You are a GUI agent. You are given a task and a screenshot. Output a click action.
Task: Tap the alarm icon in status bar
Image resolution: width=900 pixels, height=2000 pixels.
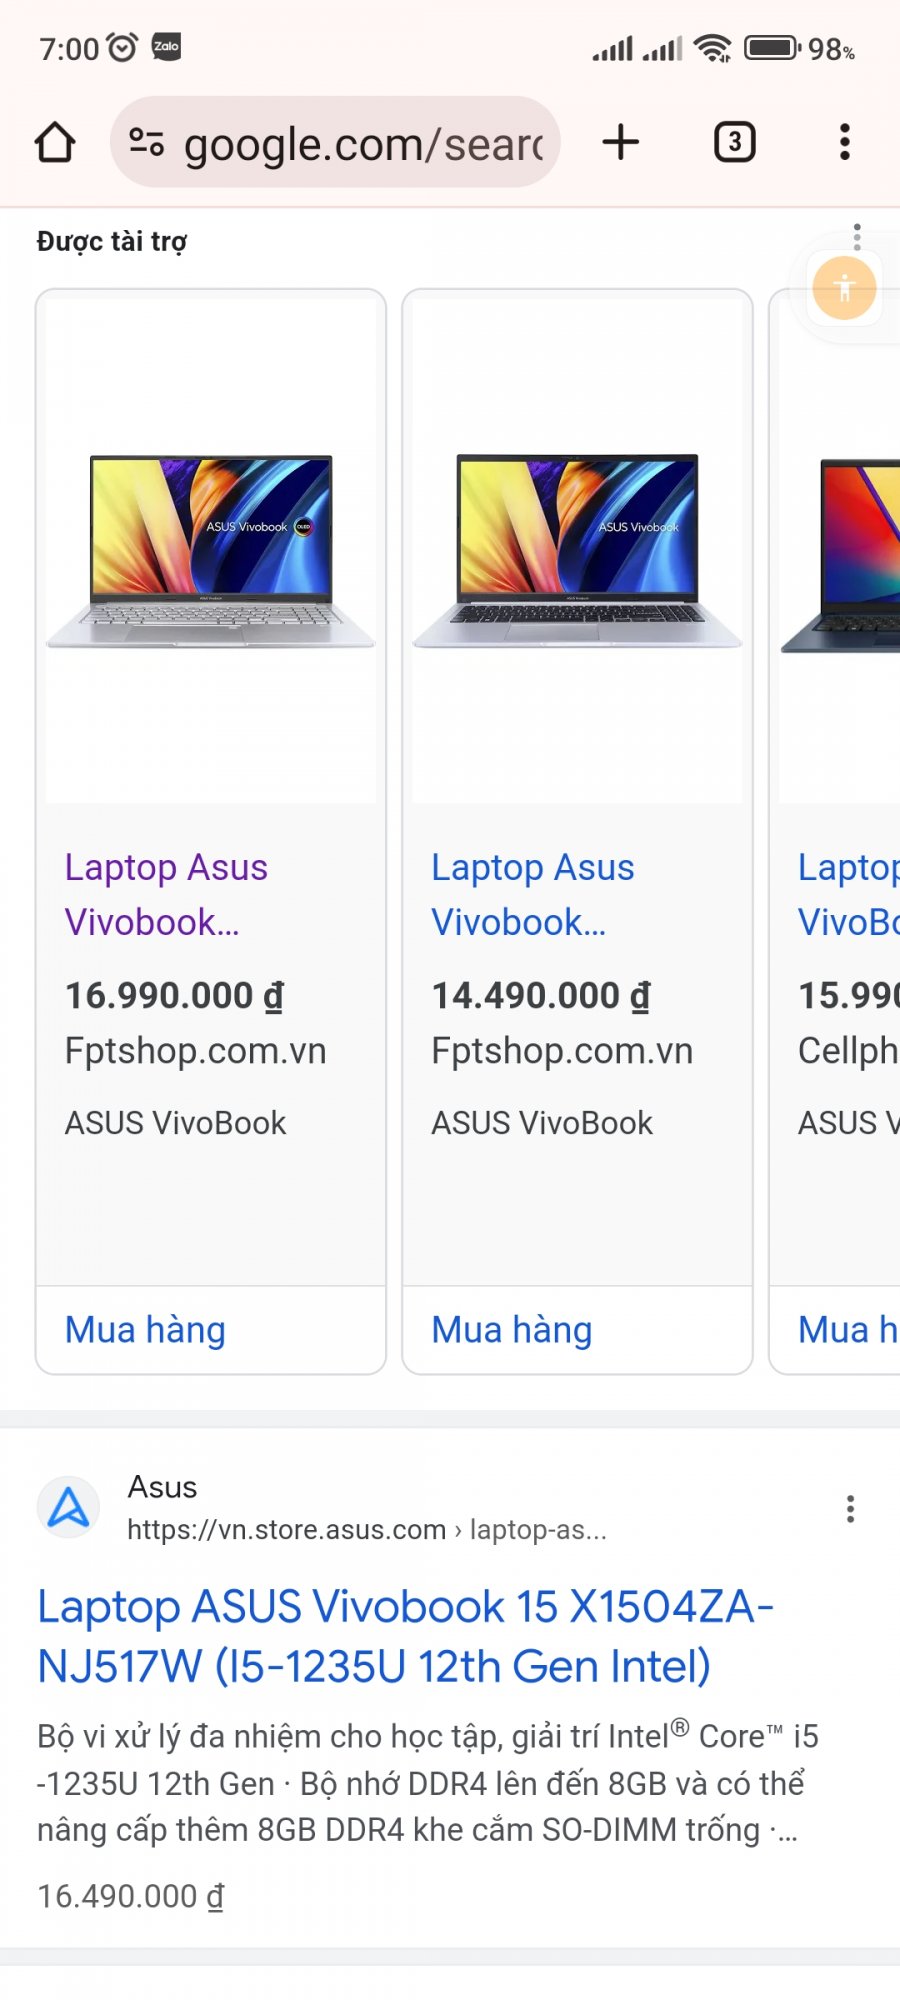[122, 47]
